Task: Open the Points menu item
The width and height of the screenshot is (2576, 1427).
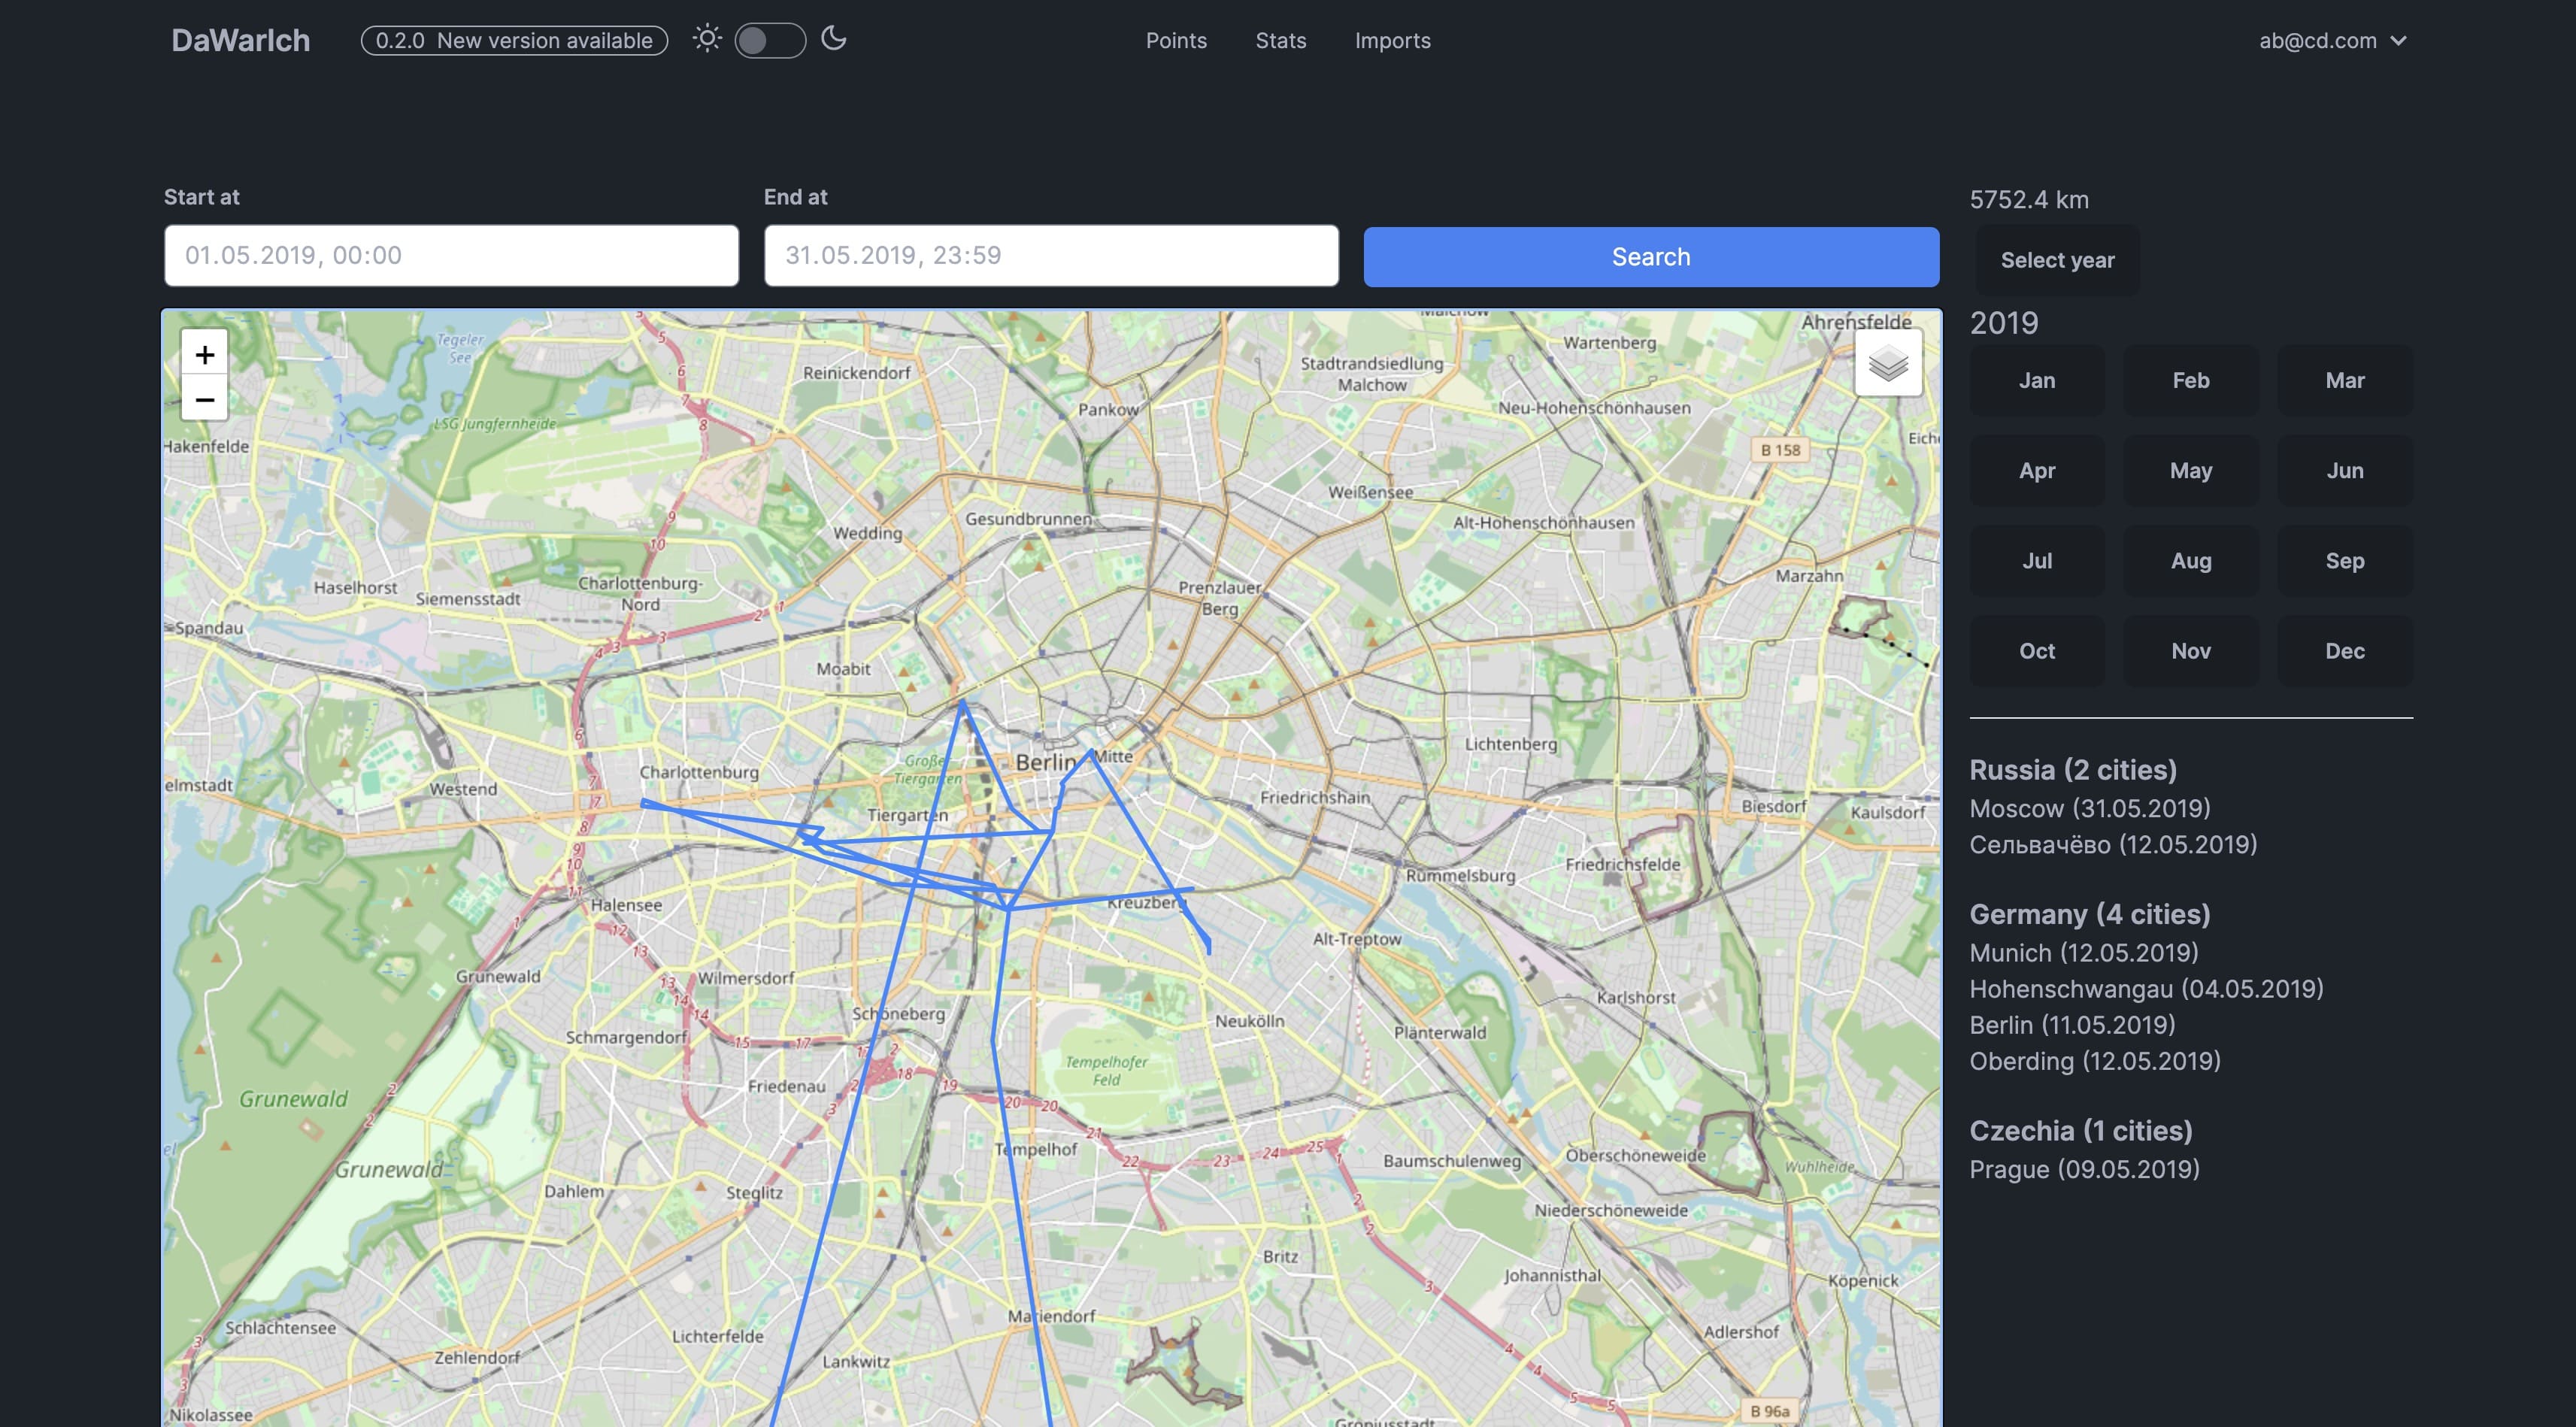Action: tap(1175, 41)
